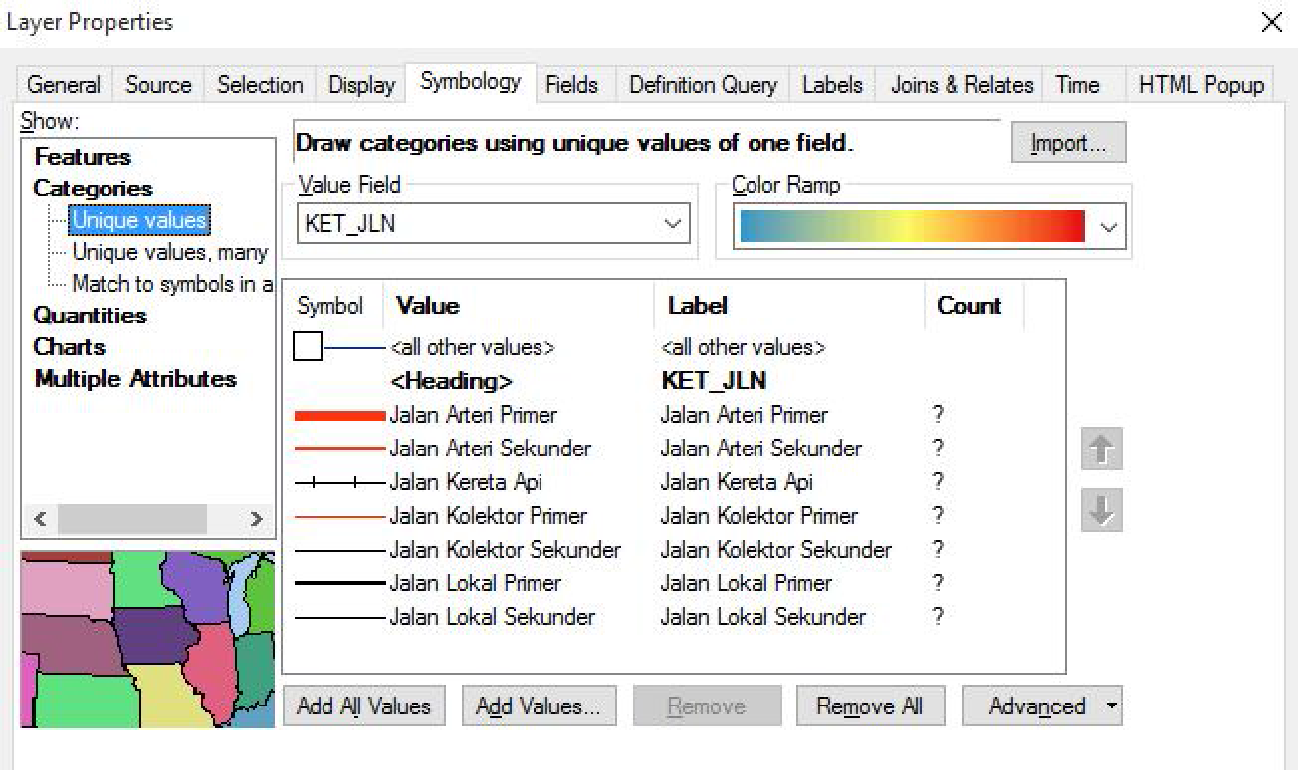1298x770 pixels.
Task: Open the Labels tab
Action: coord(832,85)
